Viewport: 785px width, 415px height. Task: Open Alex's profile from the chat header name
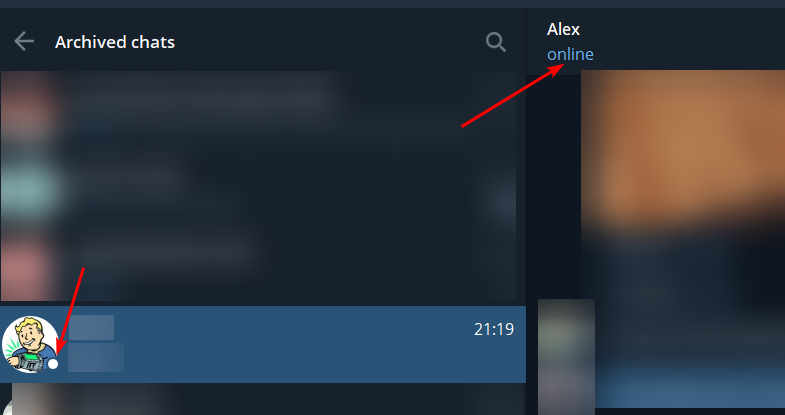pos(563,29)
